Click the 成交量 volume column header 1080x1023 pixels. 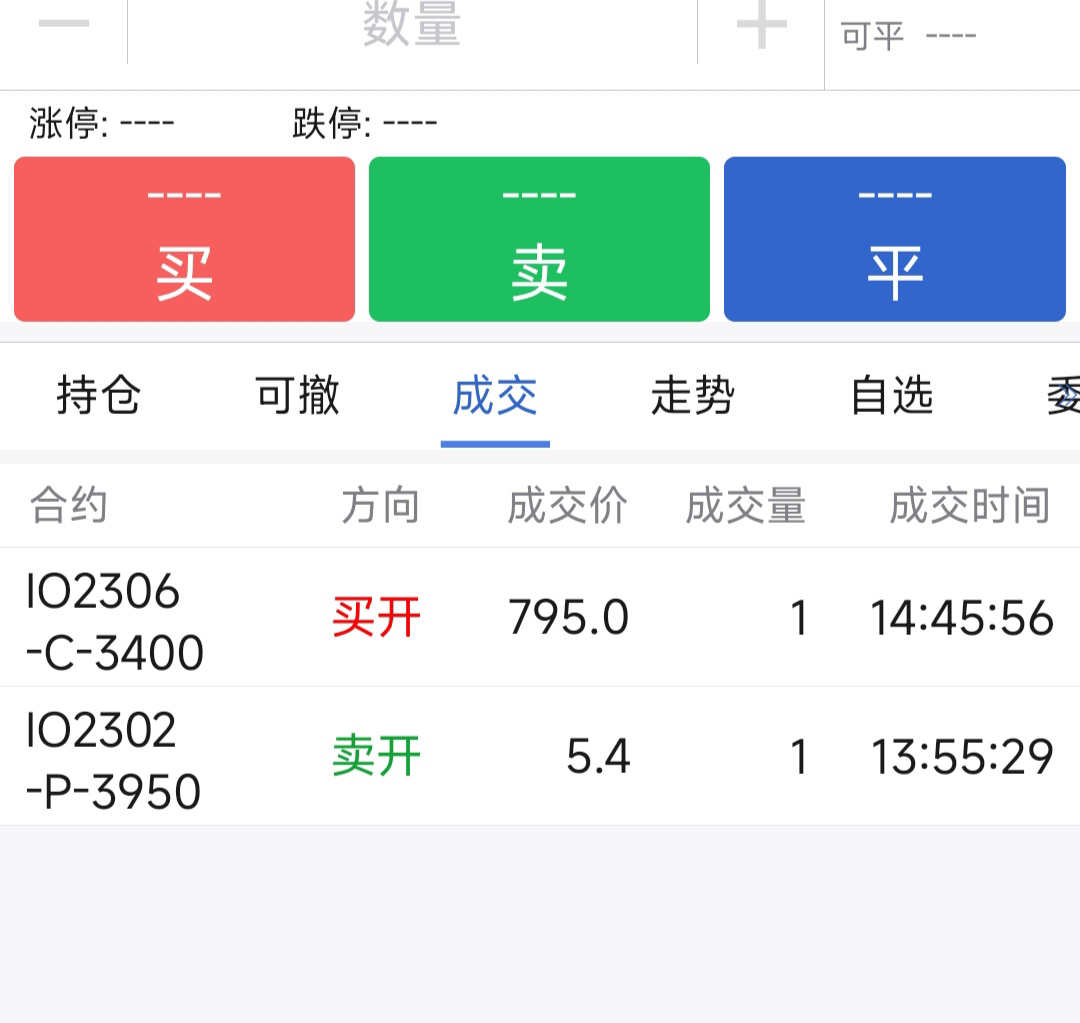pyautogui.click(x=745, y=506)
